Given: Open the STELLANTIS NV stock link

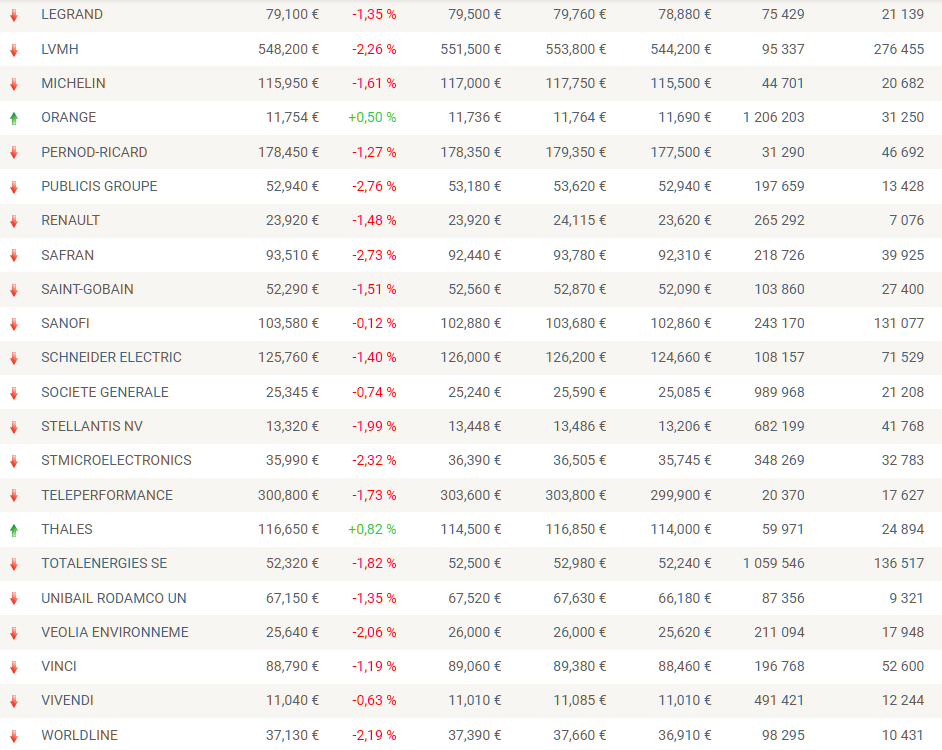Looking at the screenshot, I should coord(92,426).
